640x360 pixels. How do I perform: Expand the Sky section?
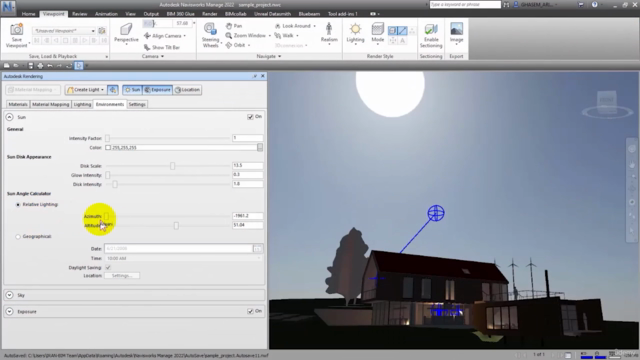(9, 295)
